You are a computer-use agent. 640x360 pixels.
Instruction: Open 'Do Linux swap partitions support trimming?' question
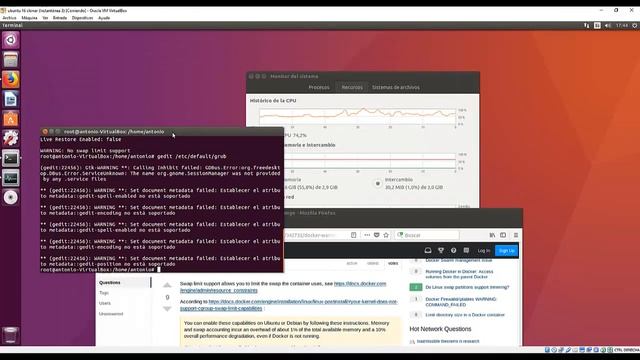click(x=467, y=287)
